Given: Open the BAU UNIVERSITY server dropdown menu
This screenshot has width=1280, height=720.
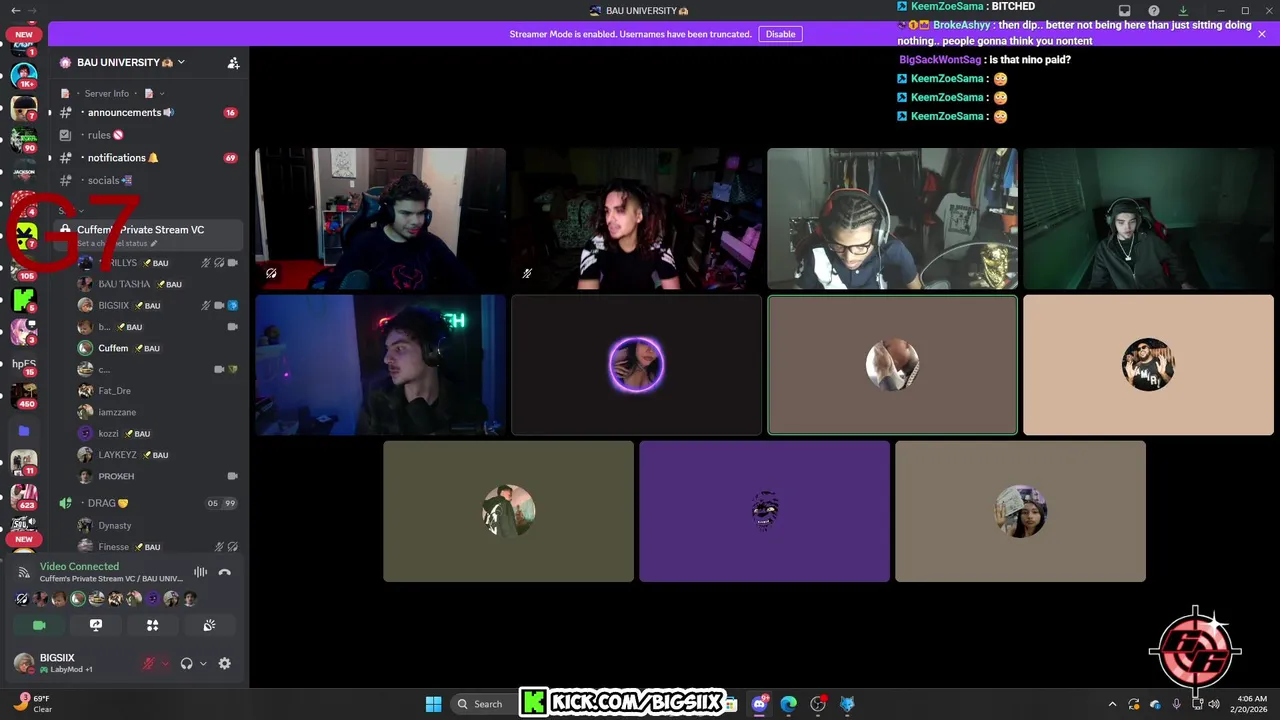Looking at the screenshot, I should pyautogui.click(x=181, y=62).
